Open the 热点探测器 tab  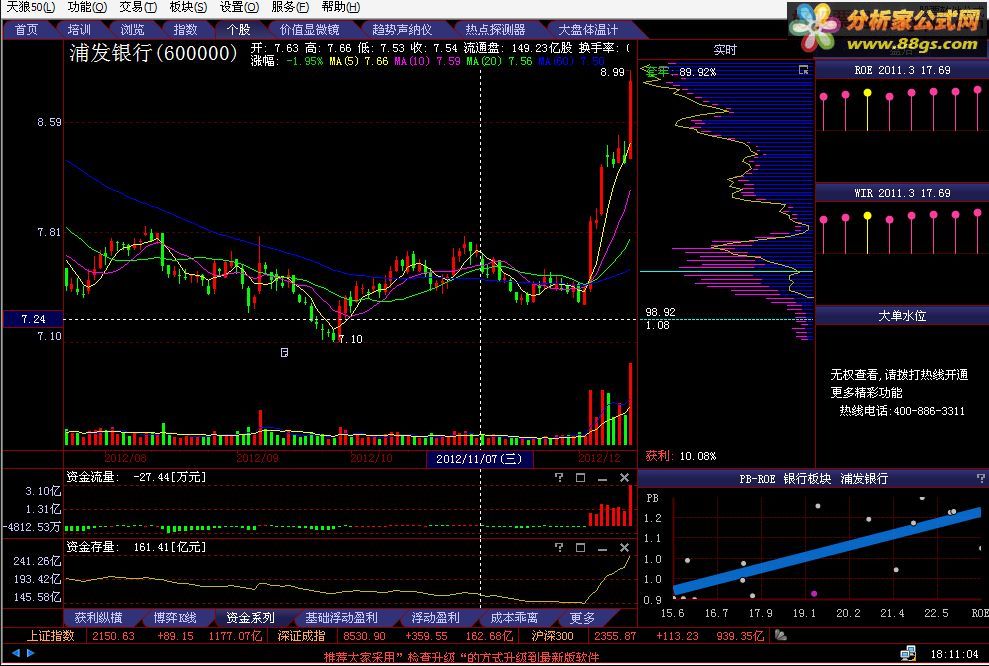point(495,30)
